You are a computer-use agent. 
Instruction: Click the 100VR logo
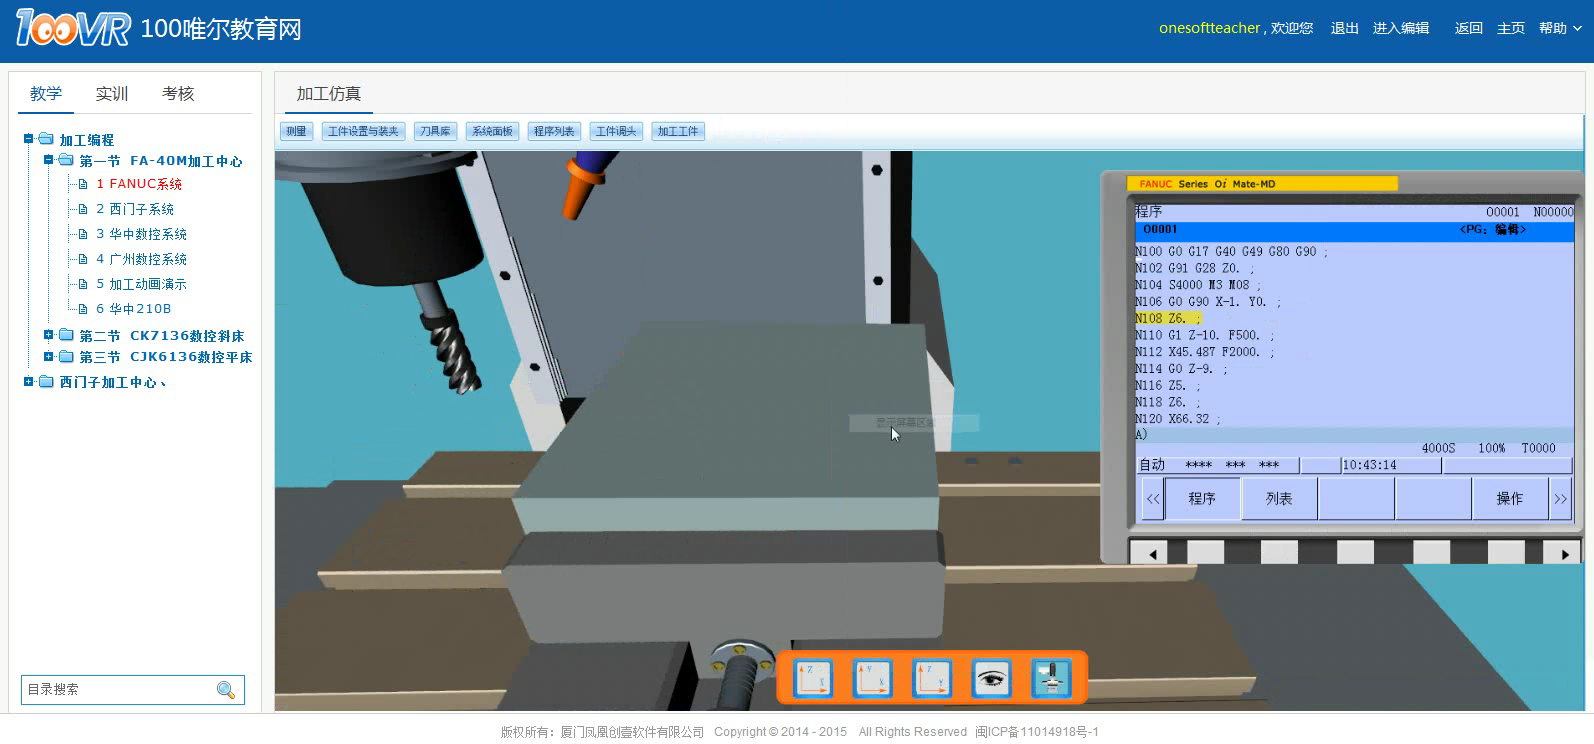(x=73, y=28)
